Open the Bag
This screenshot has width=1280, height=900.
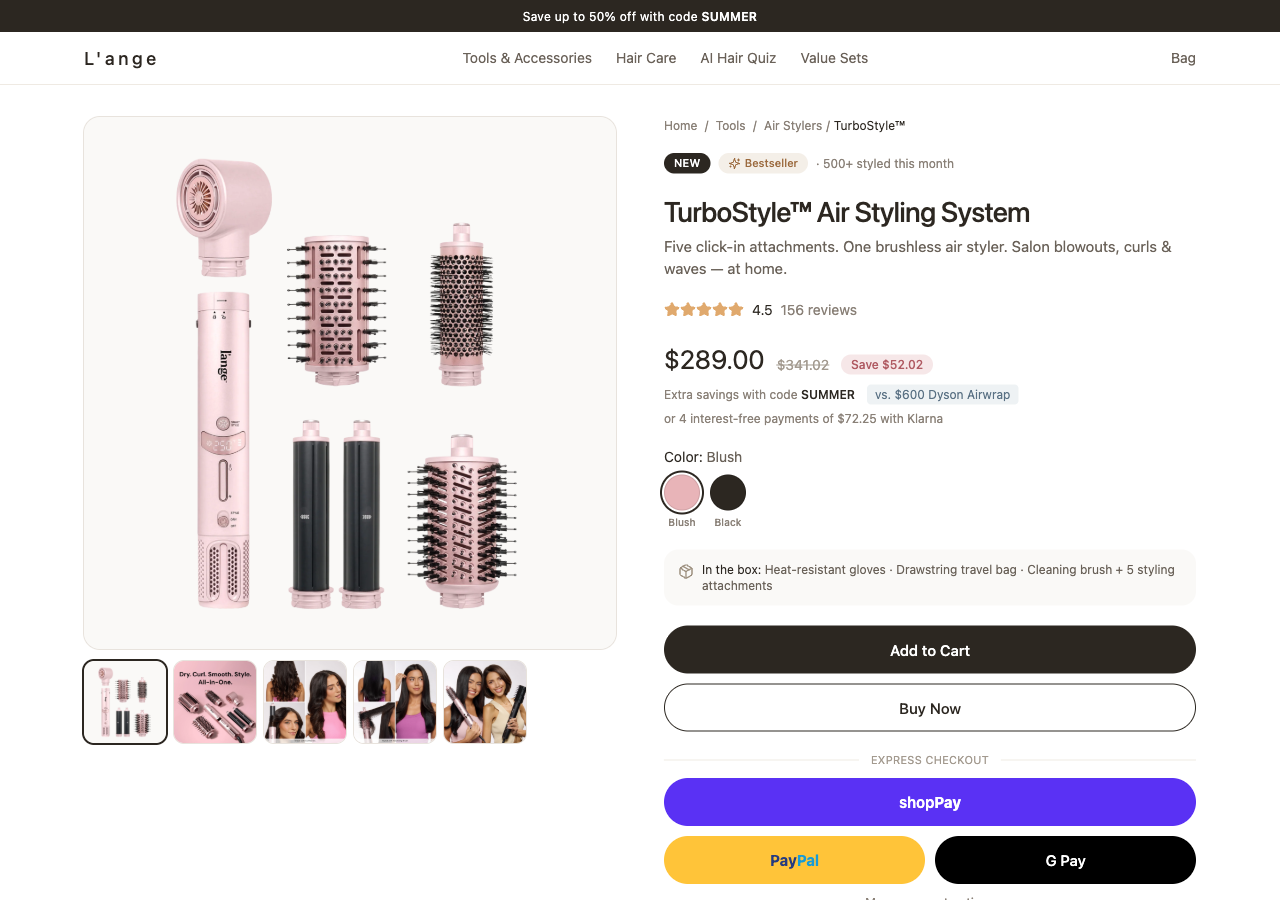point(1183,58)
